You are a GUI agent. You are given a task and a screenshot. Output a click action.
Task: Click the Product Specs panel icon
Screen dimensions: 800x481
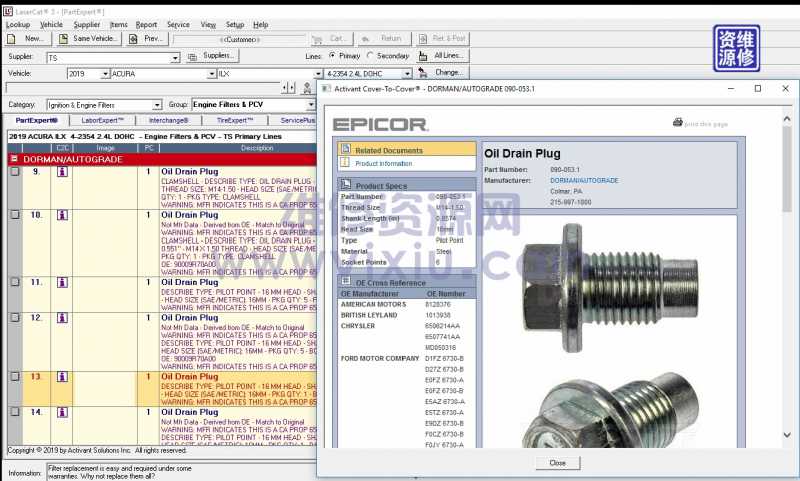(x=346, y=185)
